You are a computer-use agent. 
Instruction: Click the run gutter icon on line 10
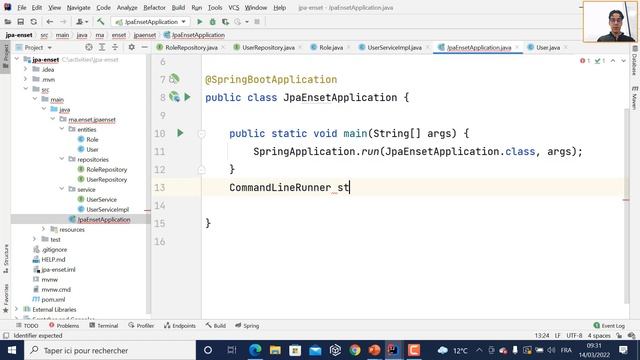[180, 133]
